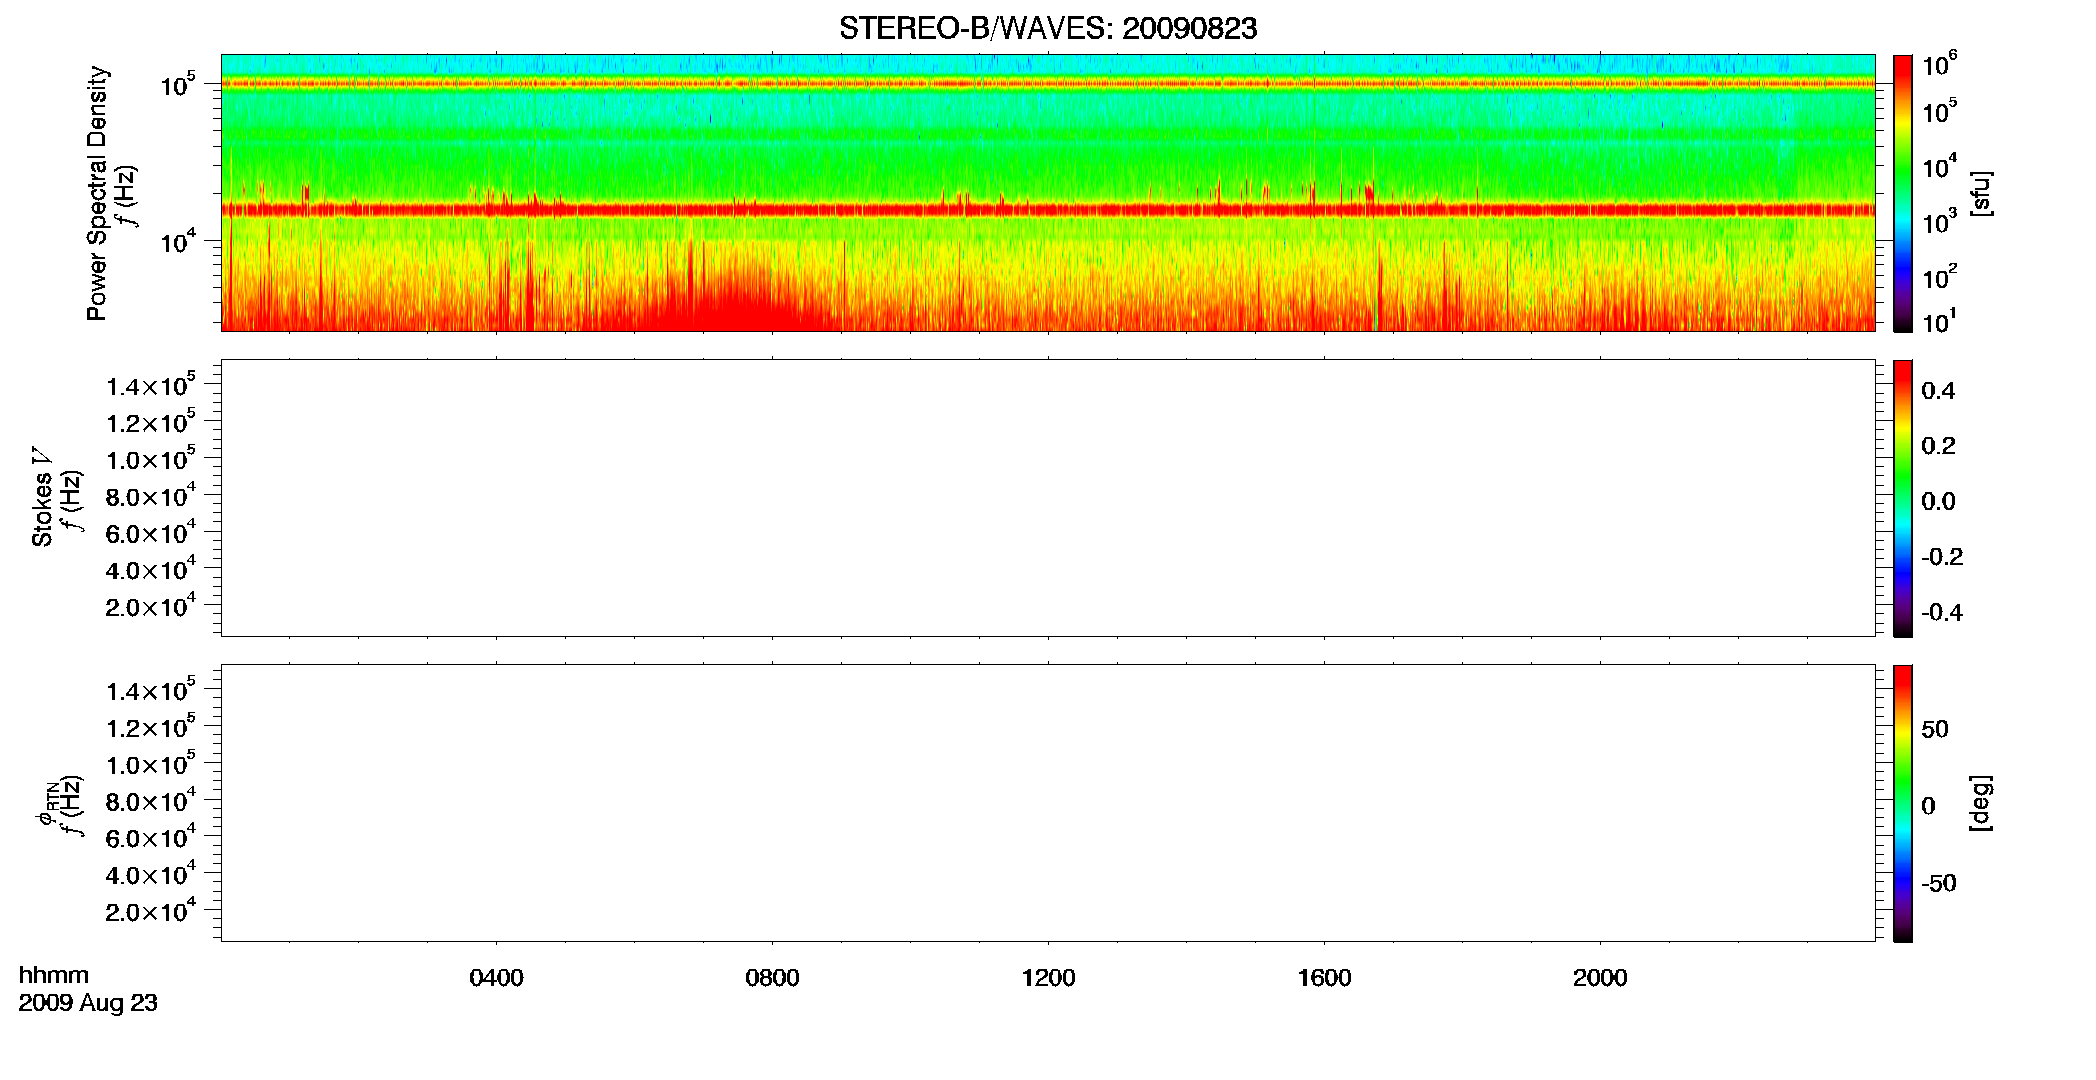Click the empty Stokes V plot panel

pos(1048,498)
